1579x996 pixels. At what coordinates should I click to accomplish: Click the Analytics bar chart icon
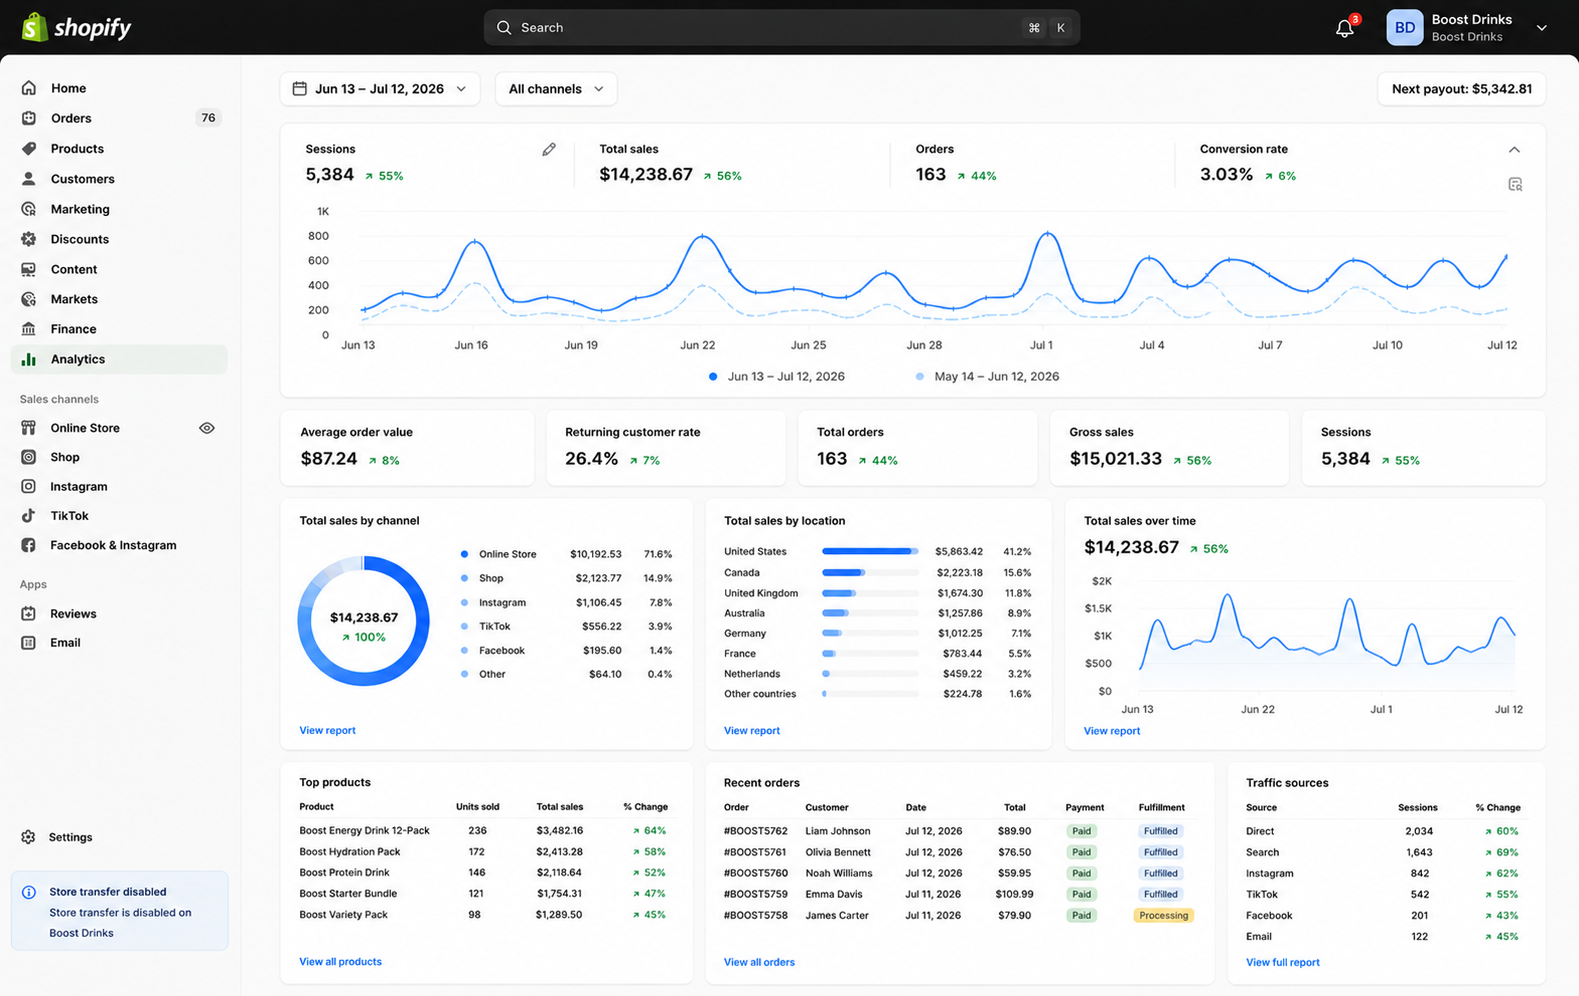tap(29, 359)
